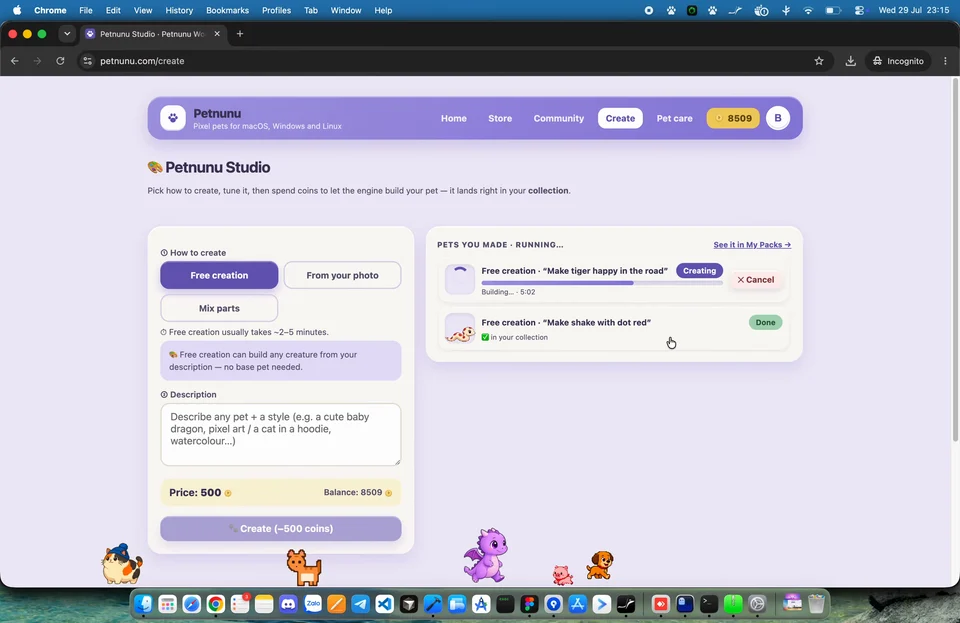Open Visual Studio Code from the dock
The width and height of the screenshot is (960, 623).
384,604
